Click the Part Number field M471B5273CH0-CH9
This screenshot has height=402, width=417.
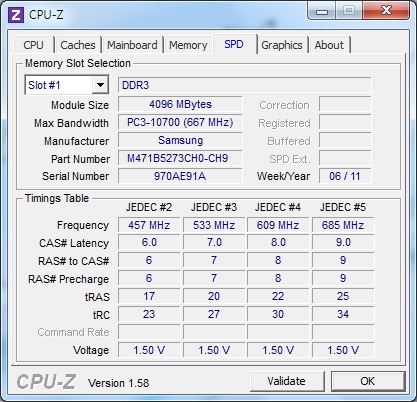tap(180, 158)
